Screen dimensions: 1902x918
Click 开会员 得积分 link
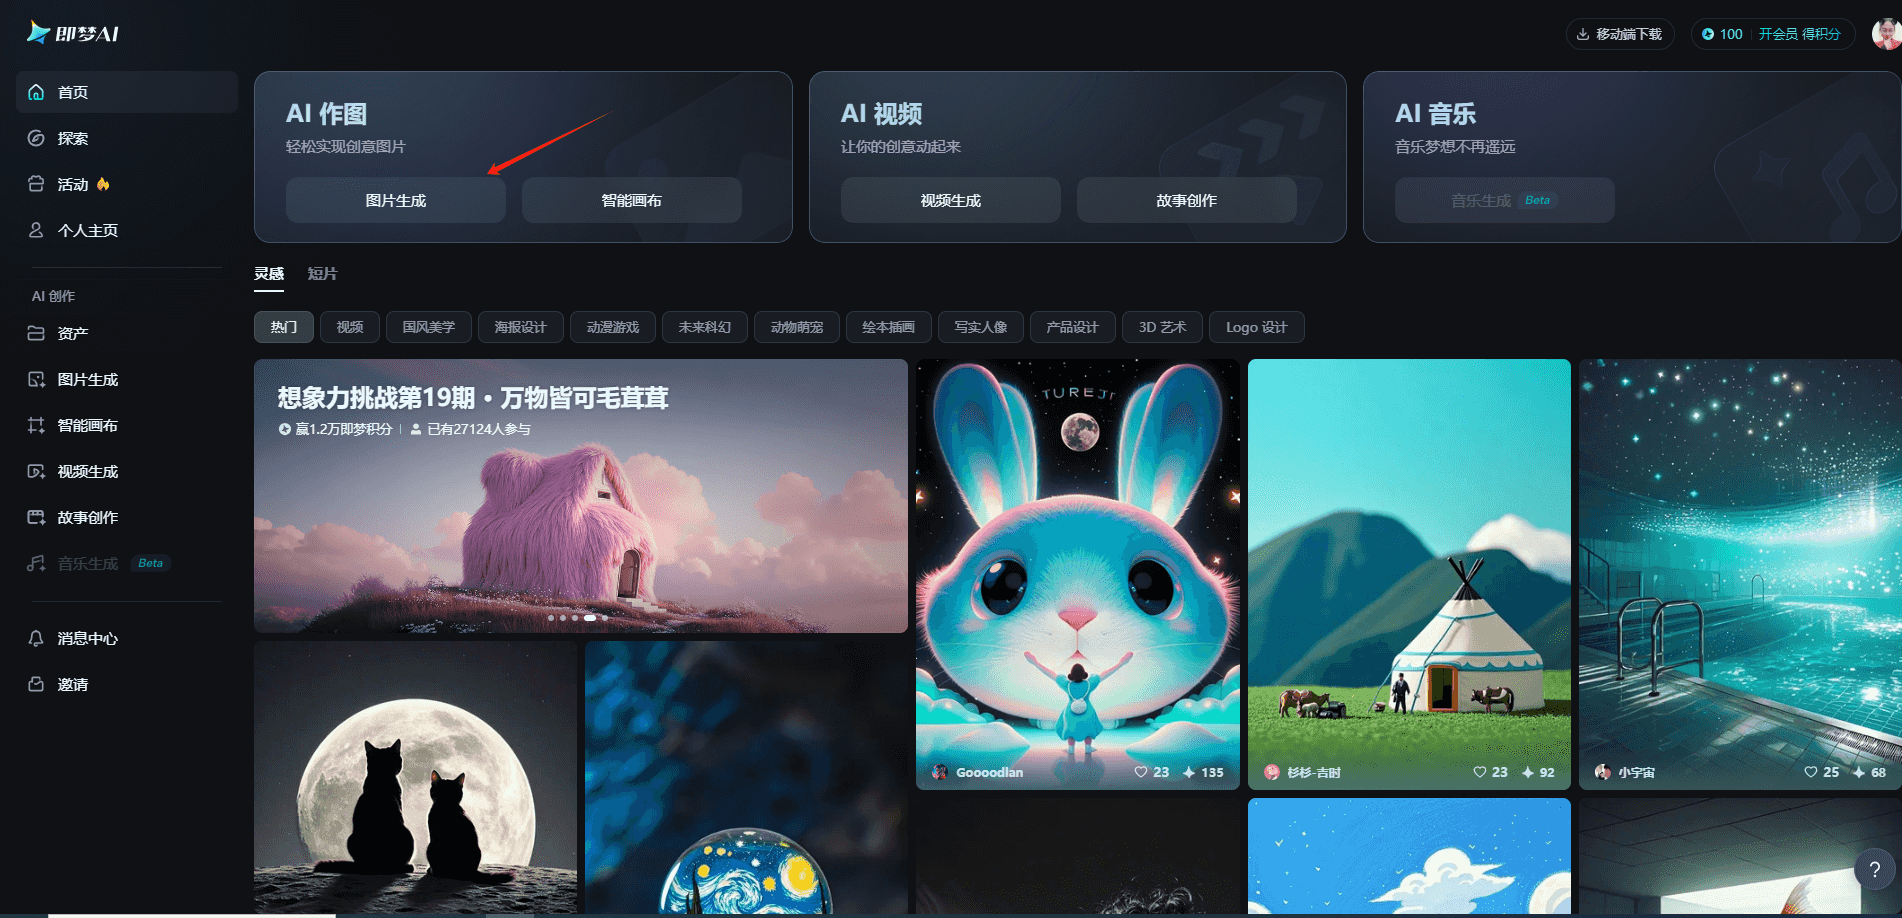point(1800,34)
